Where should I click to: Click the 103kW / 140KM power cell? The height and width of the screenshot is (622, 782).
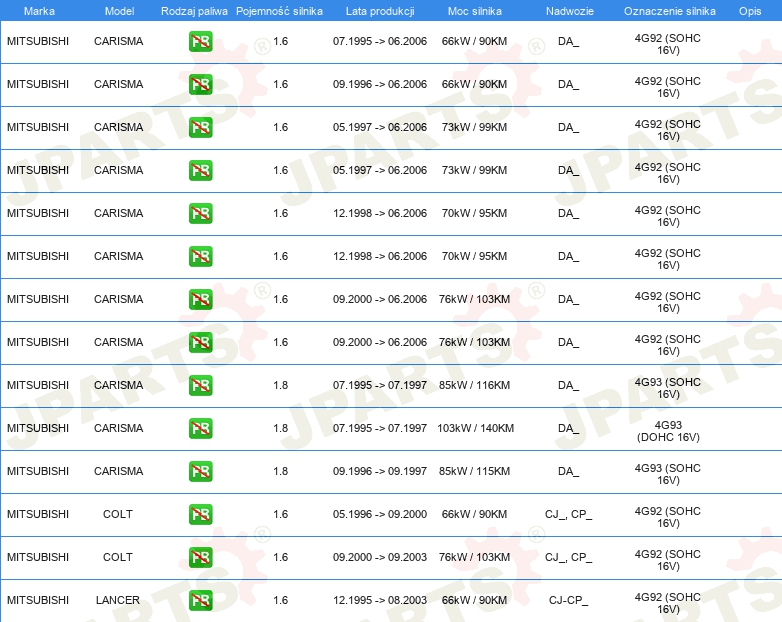coord(475,428)
